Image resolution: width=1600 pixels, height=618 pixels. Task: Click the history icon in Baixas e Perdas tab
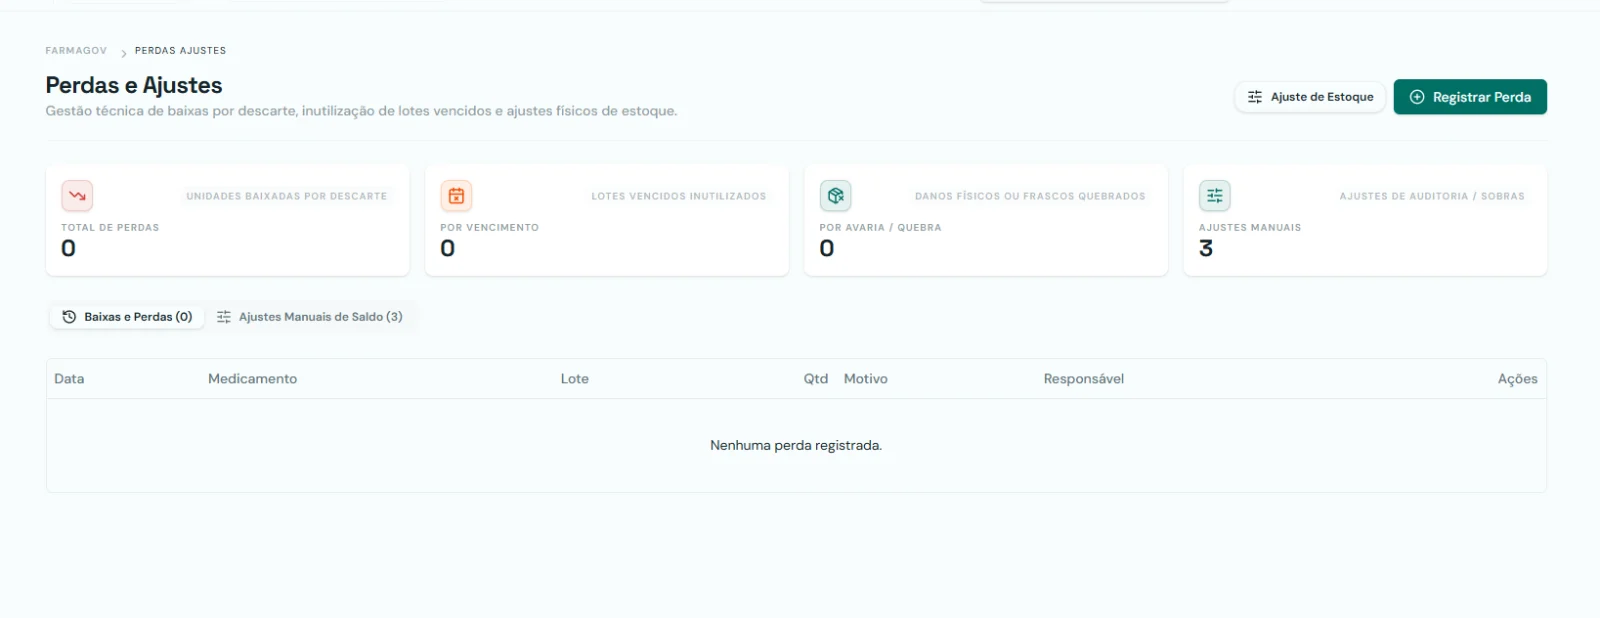point(69,317)
